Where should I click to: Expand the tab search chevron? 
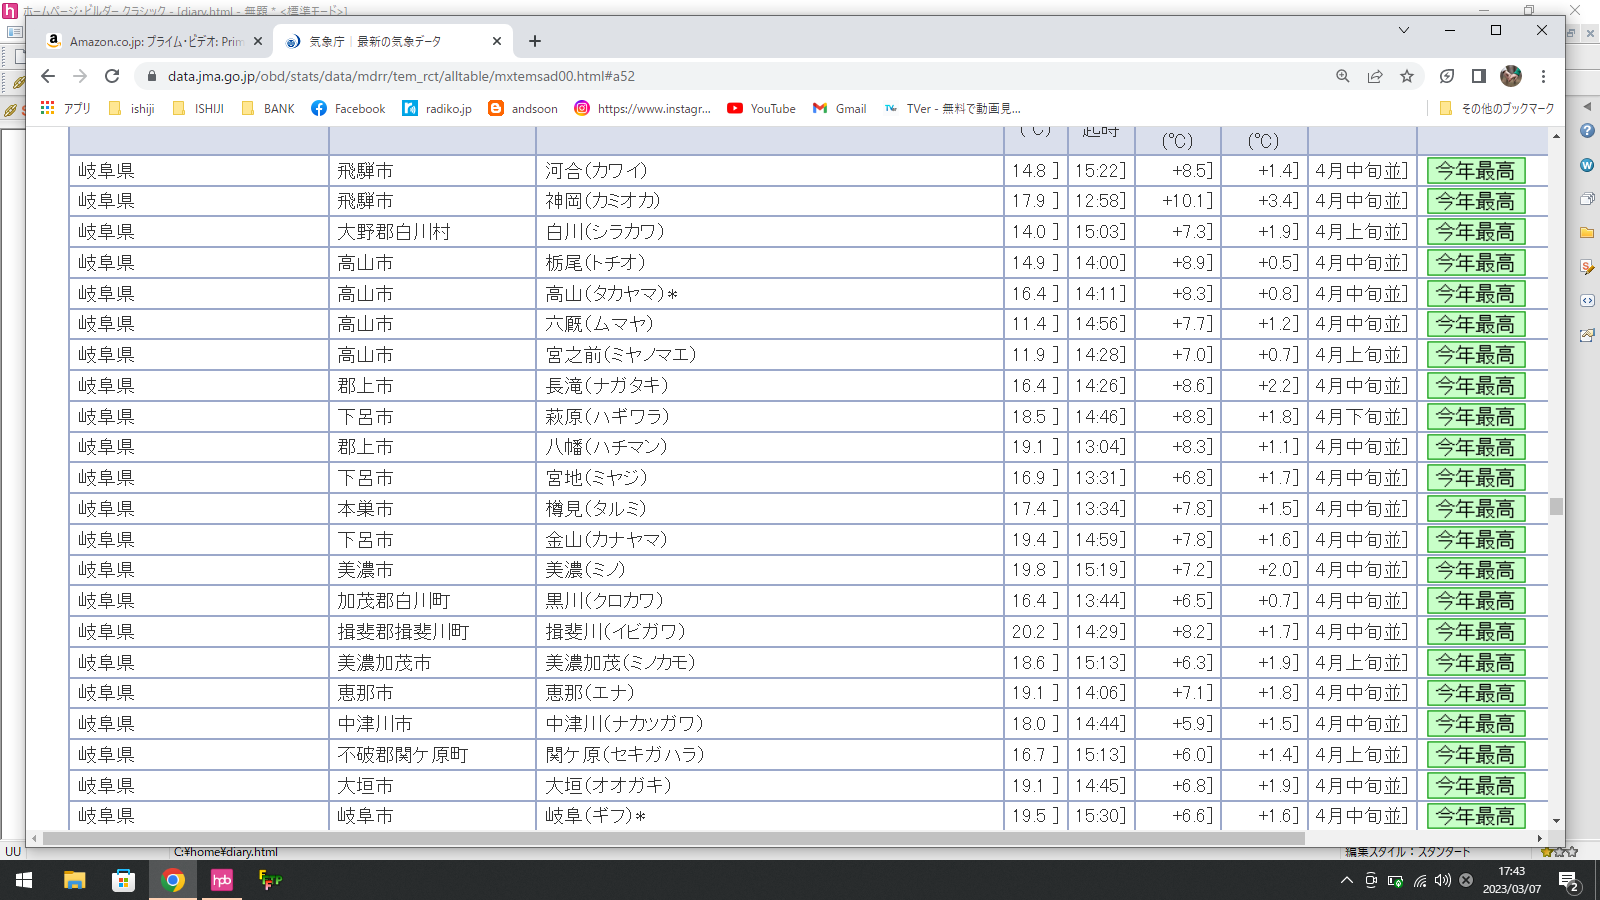coord(1404,30)
